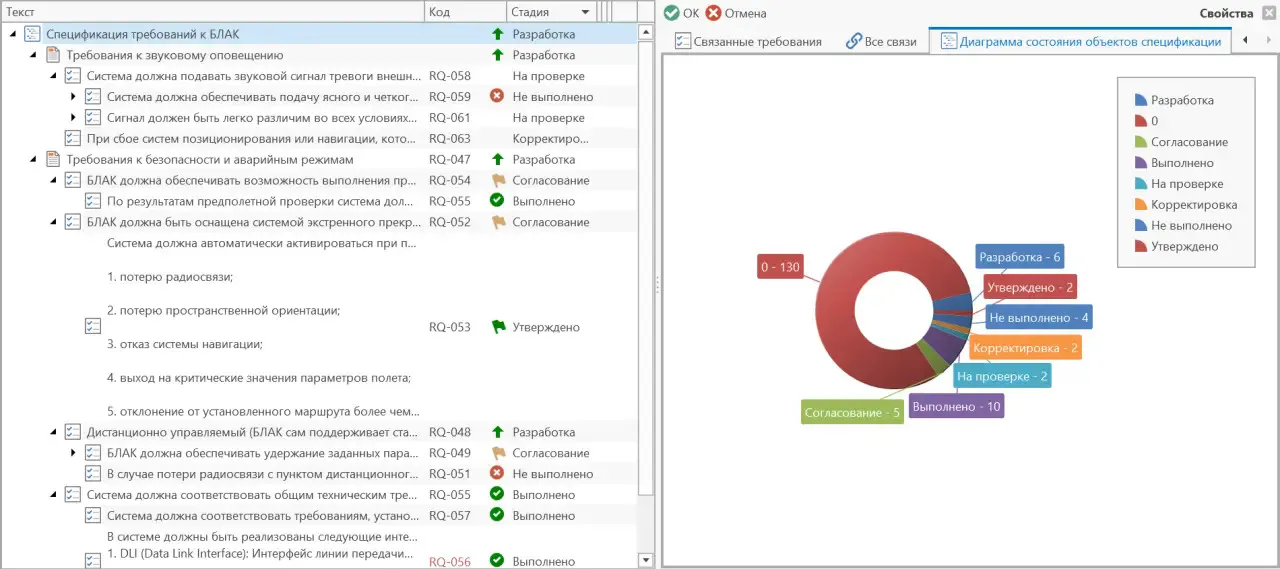Click the green arrow stage icon for RQ-047
1280x569 pixels.
(497, 159)
